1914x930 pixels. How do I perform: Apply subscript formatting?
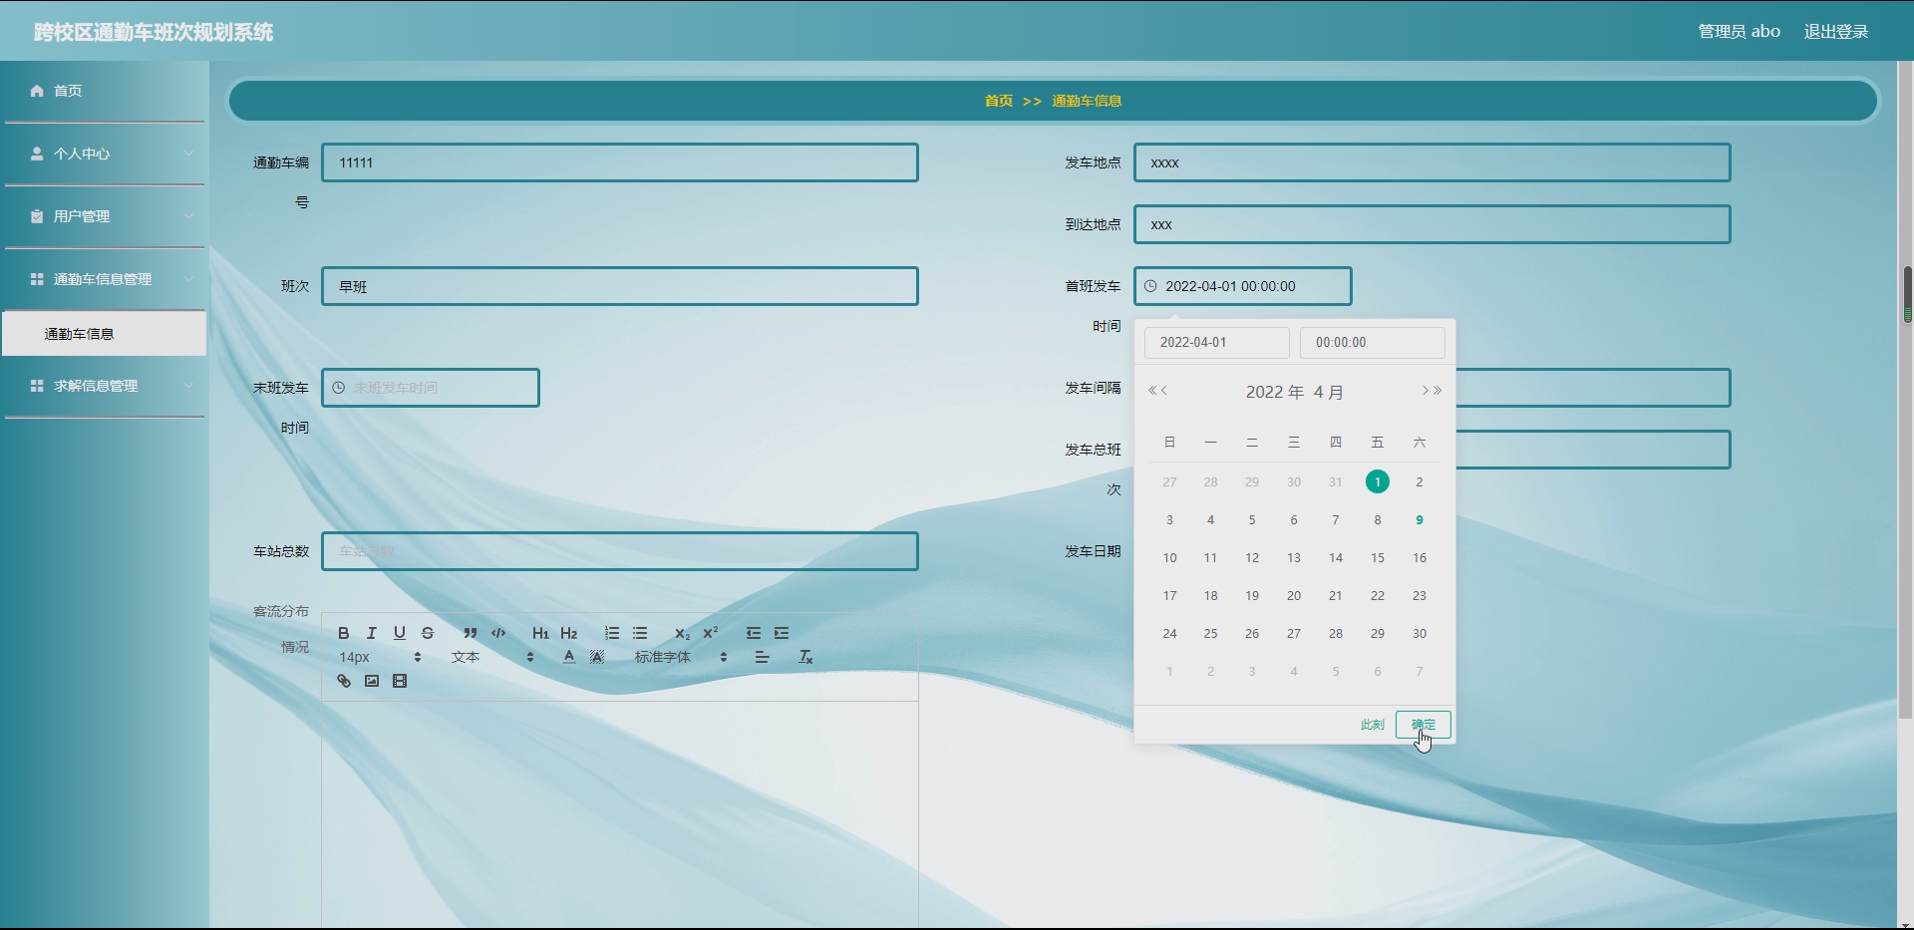tap(682, 633)
